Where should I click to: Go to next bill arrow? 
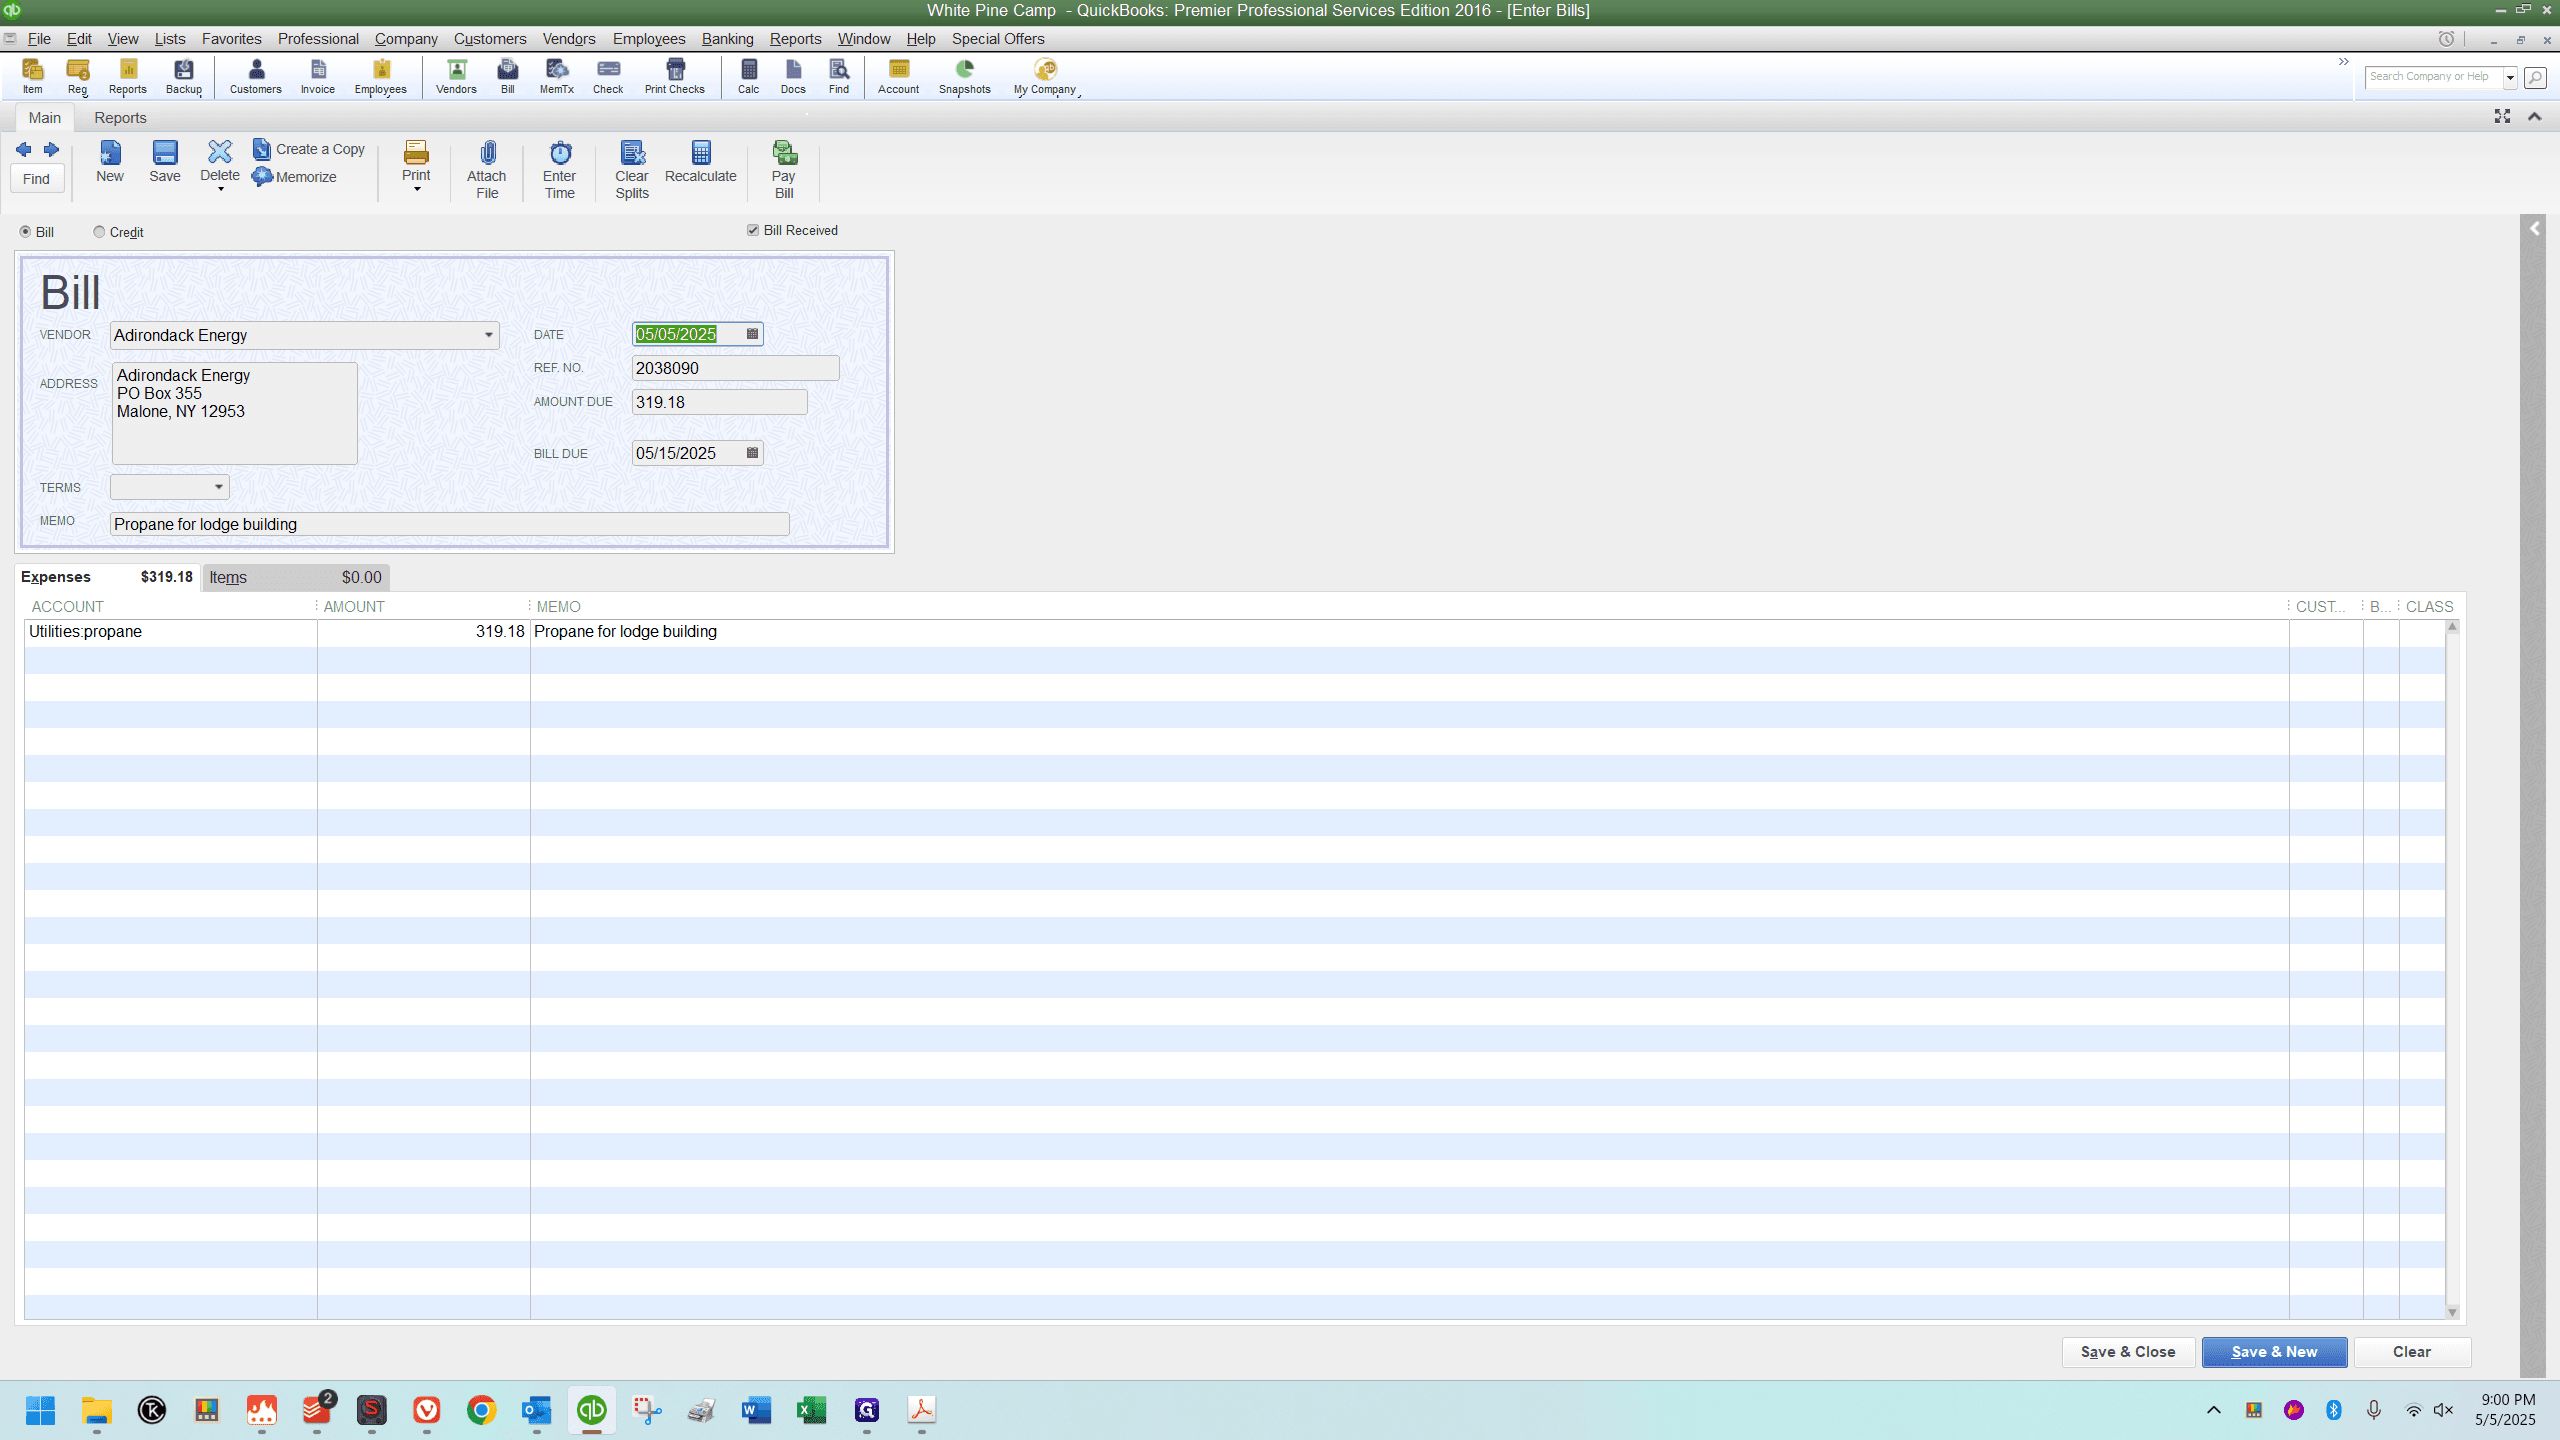51,150
